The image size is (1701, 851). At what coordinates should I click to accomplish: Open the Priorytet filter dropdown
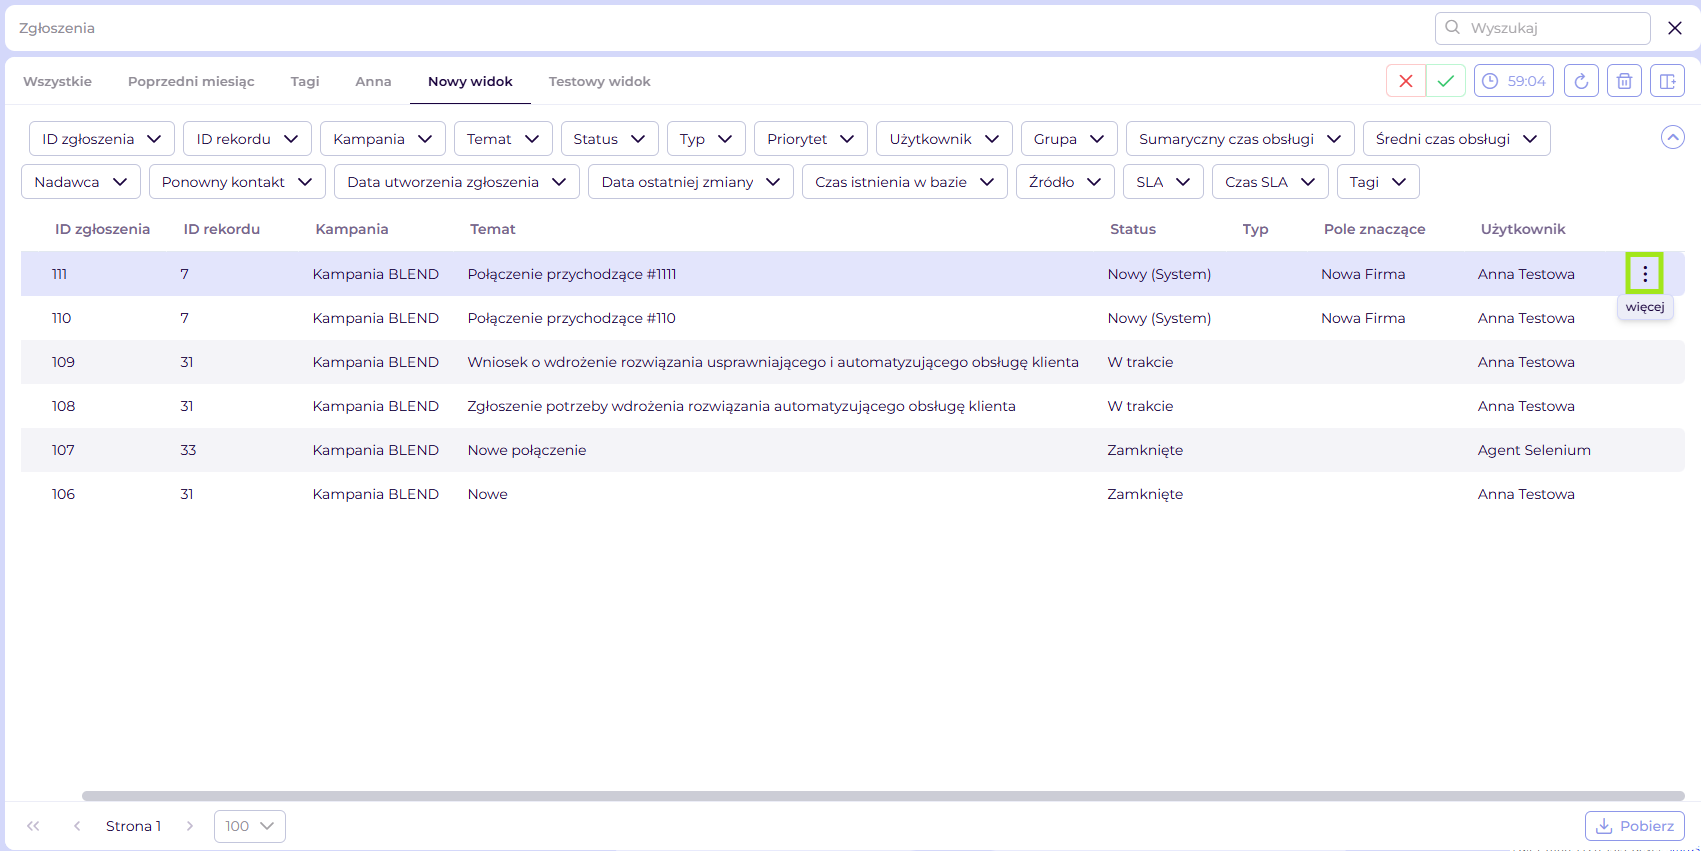pyautogui.click(x=810, y=139)
